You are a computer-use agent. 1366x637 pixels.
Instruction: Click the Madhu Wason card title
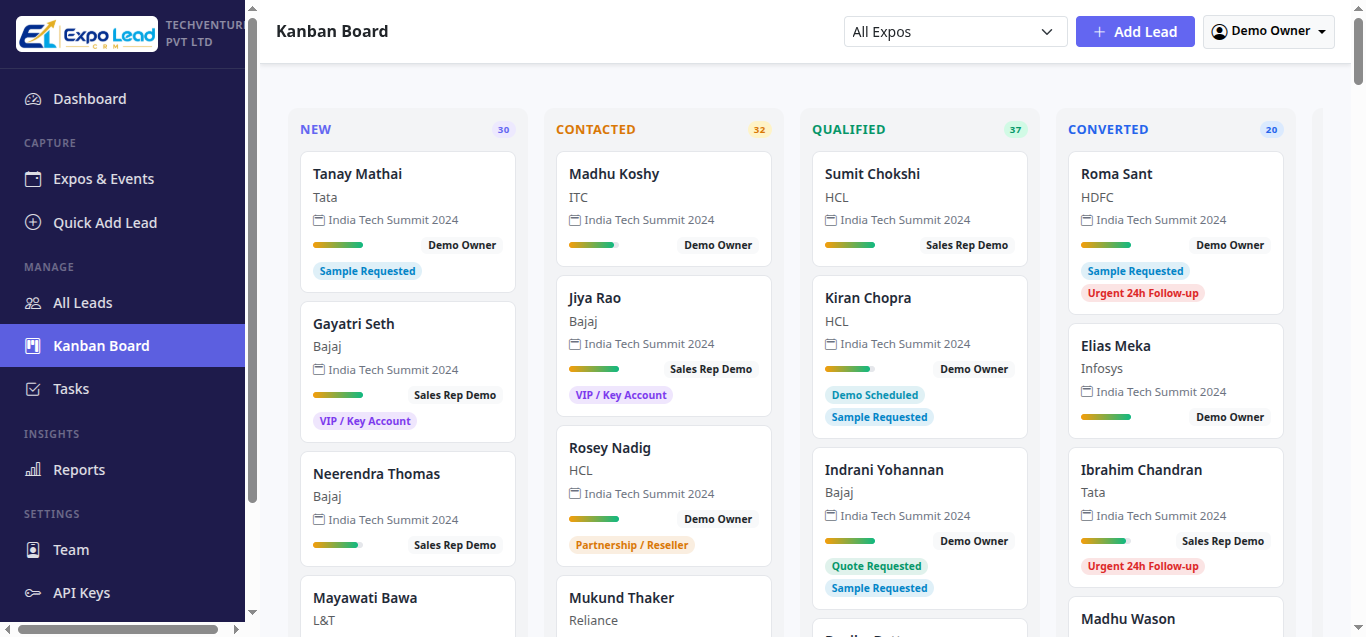[x=1128, y=619]
